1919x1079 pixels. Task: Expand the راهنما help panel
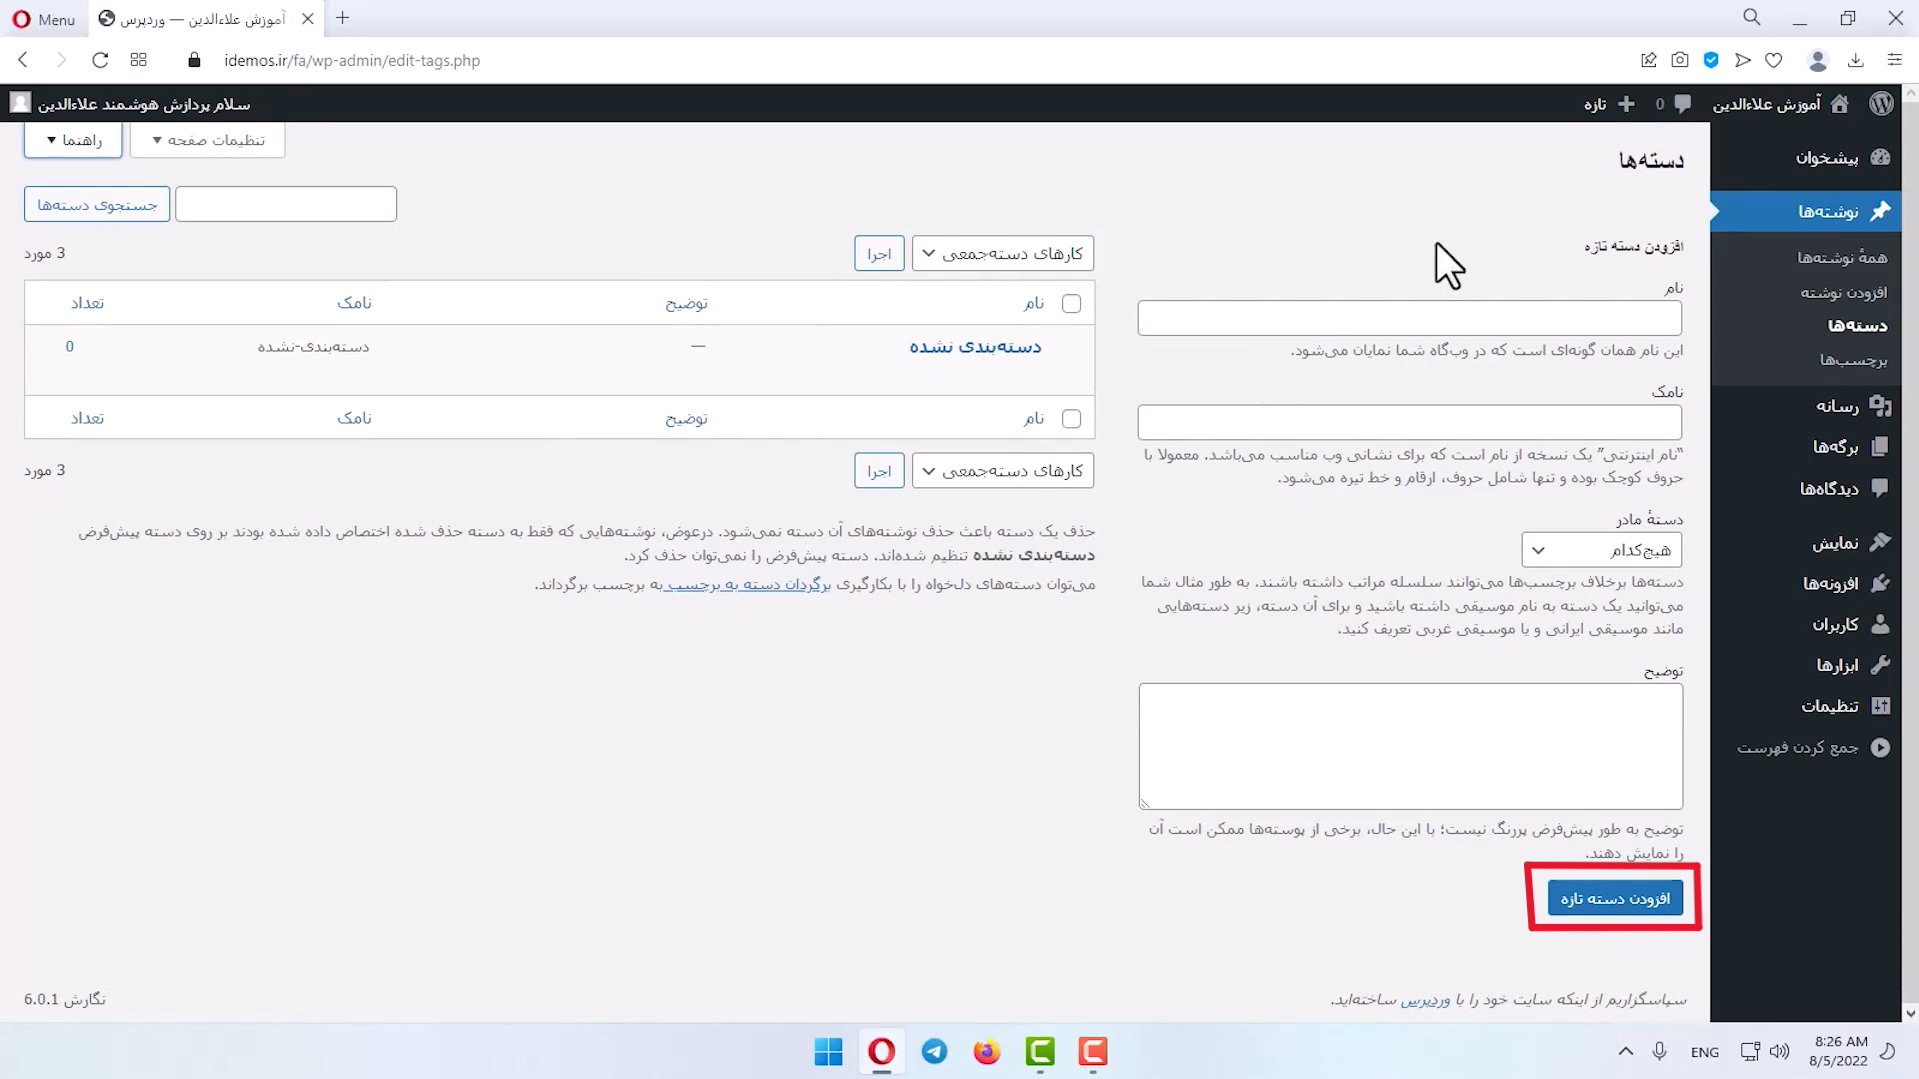coord(73,140)
